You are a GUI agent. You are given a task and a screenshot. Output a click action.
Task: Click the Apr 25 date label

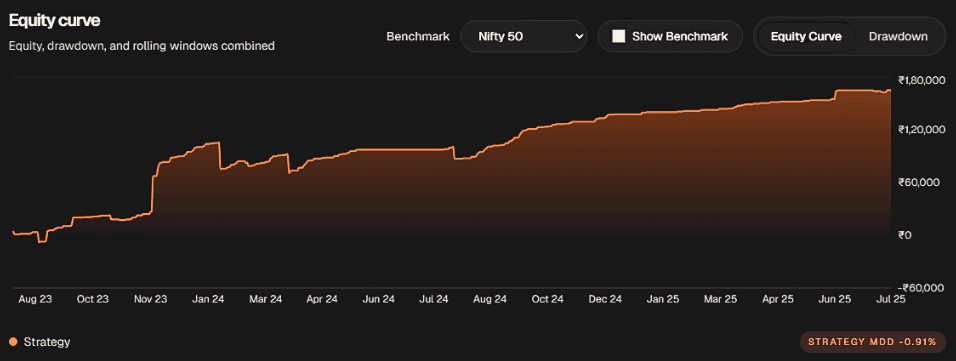click(778, 299)
